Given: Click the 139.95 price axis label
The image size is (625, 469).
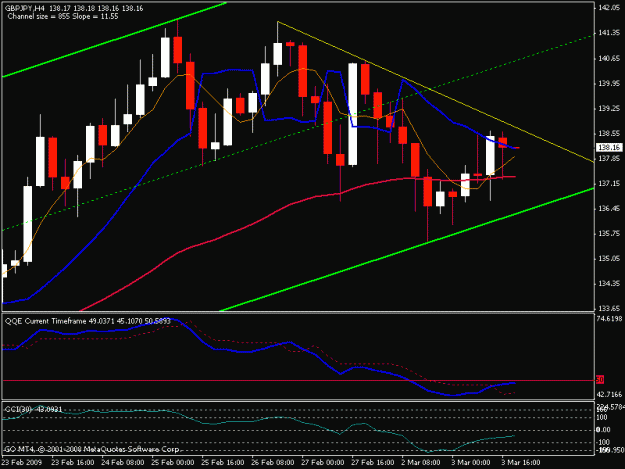Looking at the screenshot, I should click(609, 83).
